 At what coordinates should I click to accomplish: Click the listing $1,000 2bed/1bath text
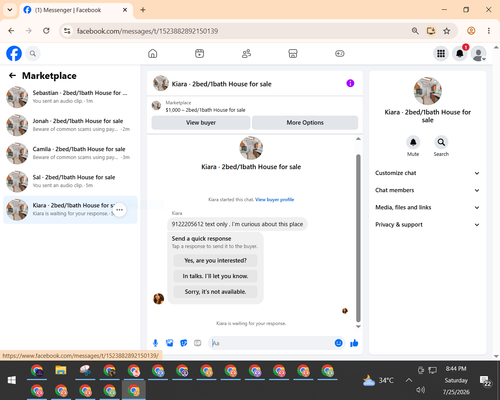pyautogui.click(x=205, y=110)
